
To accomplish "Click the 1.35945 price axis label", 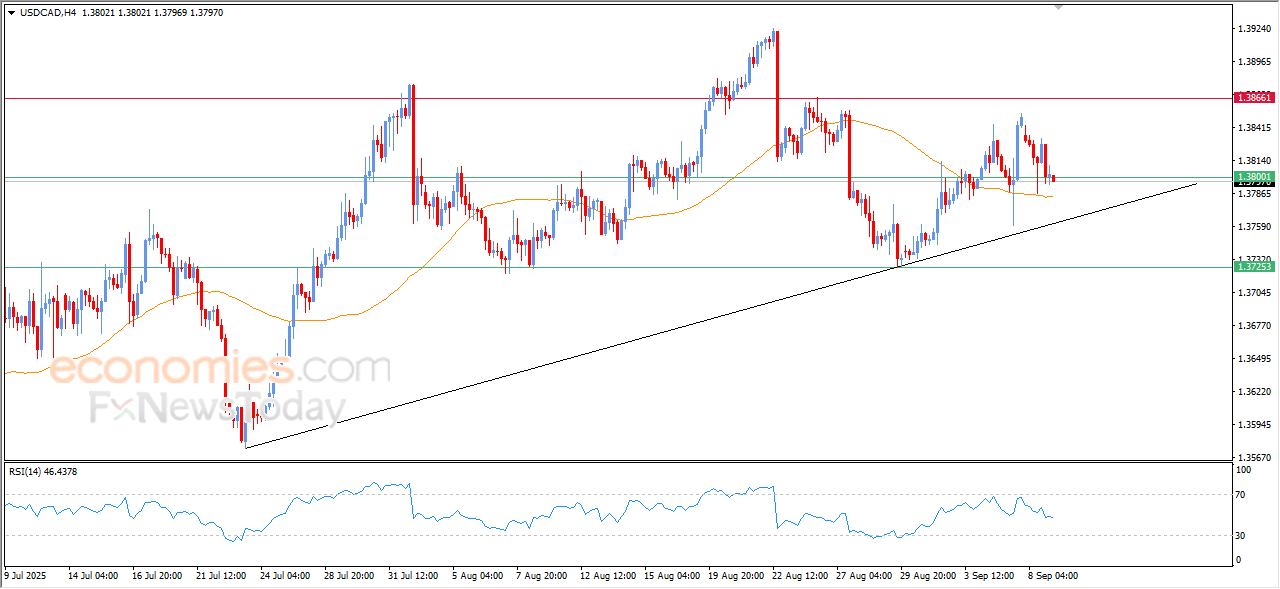I will [x=1255, y=425].
